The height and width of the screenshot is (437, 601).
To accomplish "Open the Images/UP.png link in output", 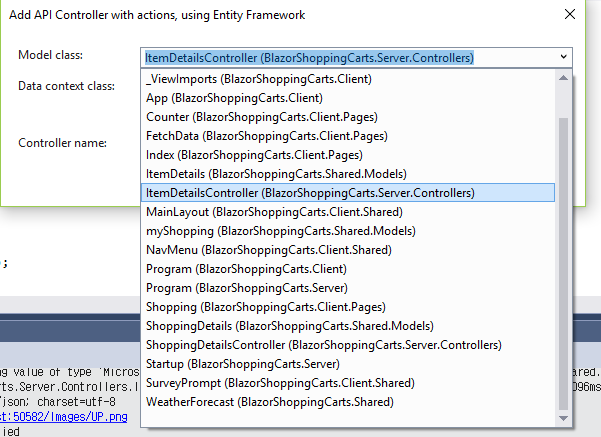I will (64, 417).
